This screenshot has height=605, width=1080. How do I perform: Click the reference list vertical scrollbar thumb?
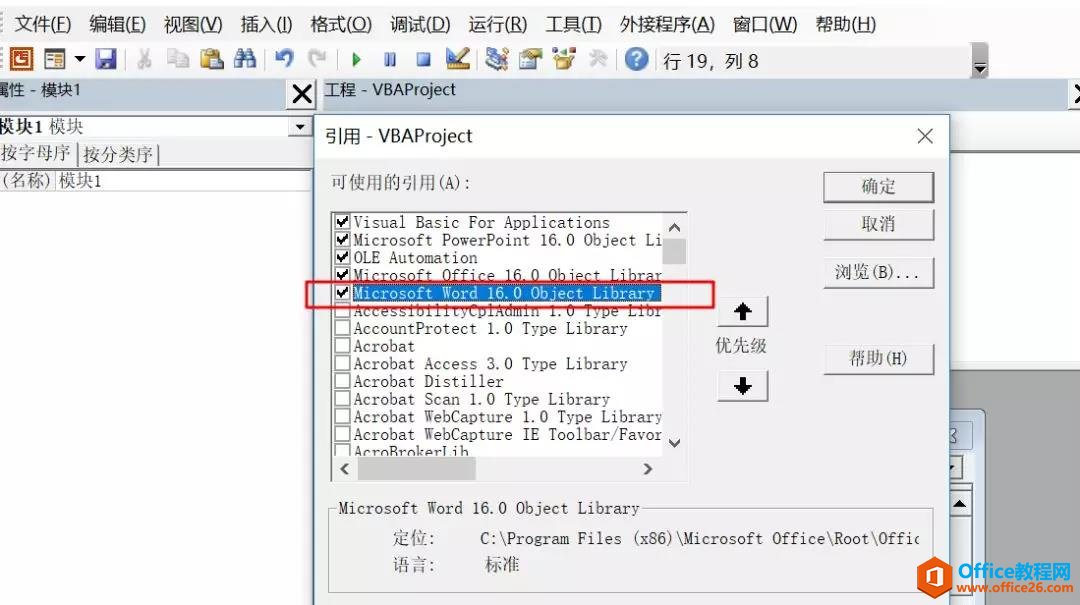coord(674,251)
